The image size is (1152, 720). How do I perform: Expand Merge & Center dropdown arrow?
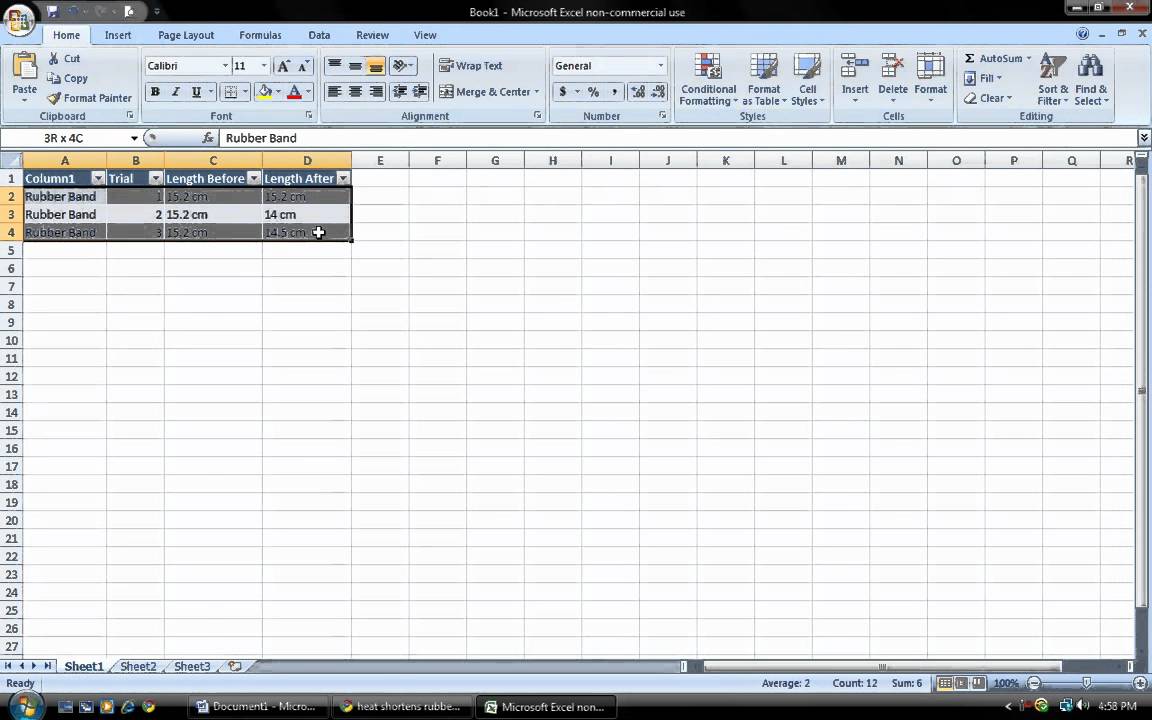click(x=537, y=92)
